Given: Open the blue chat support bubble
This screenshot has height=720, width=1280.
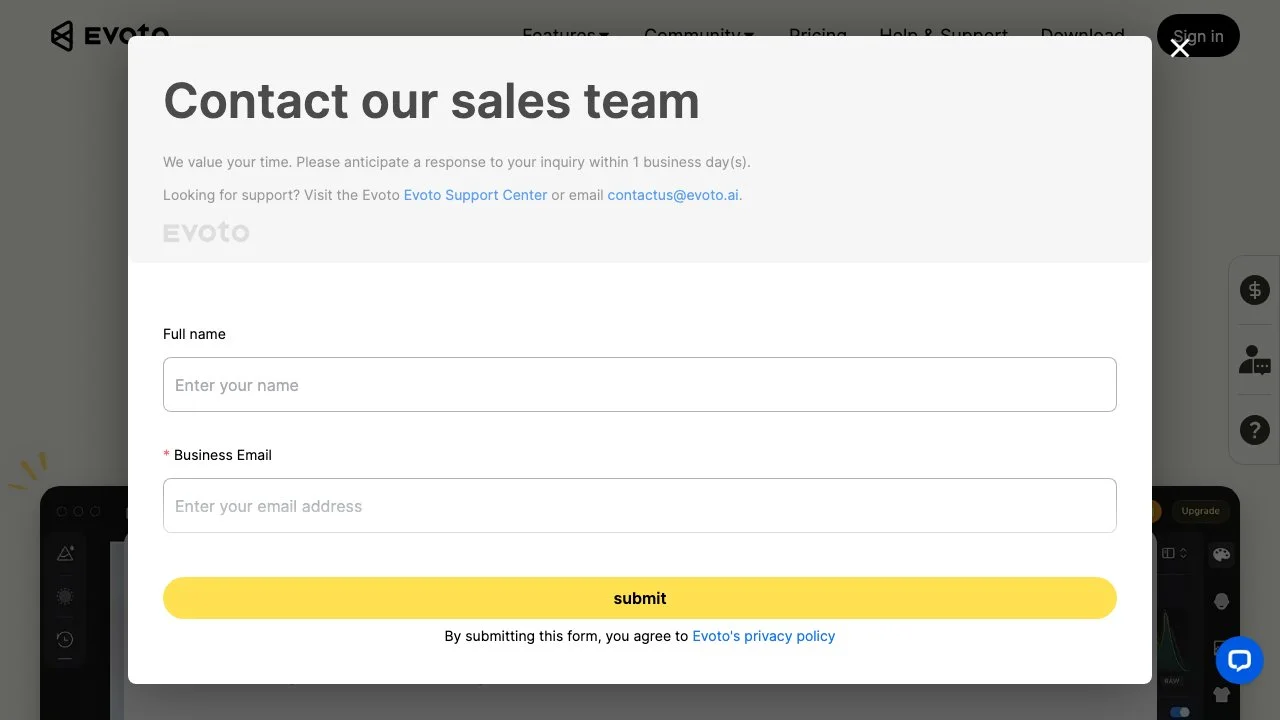Looking at the screenshot, I should (1240, 660).
